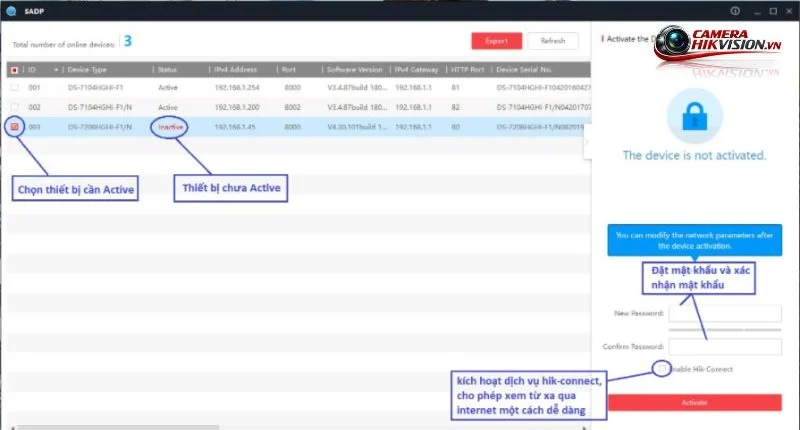
Task: Focus the Confirm Password field
Action: point(725,347)
